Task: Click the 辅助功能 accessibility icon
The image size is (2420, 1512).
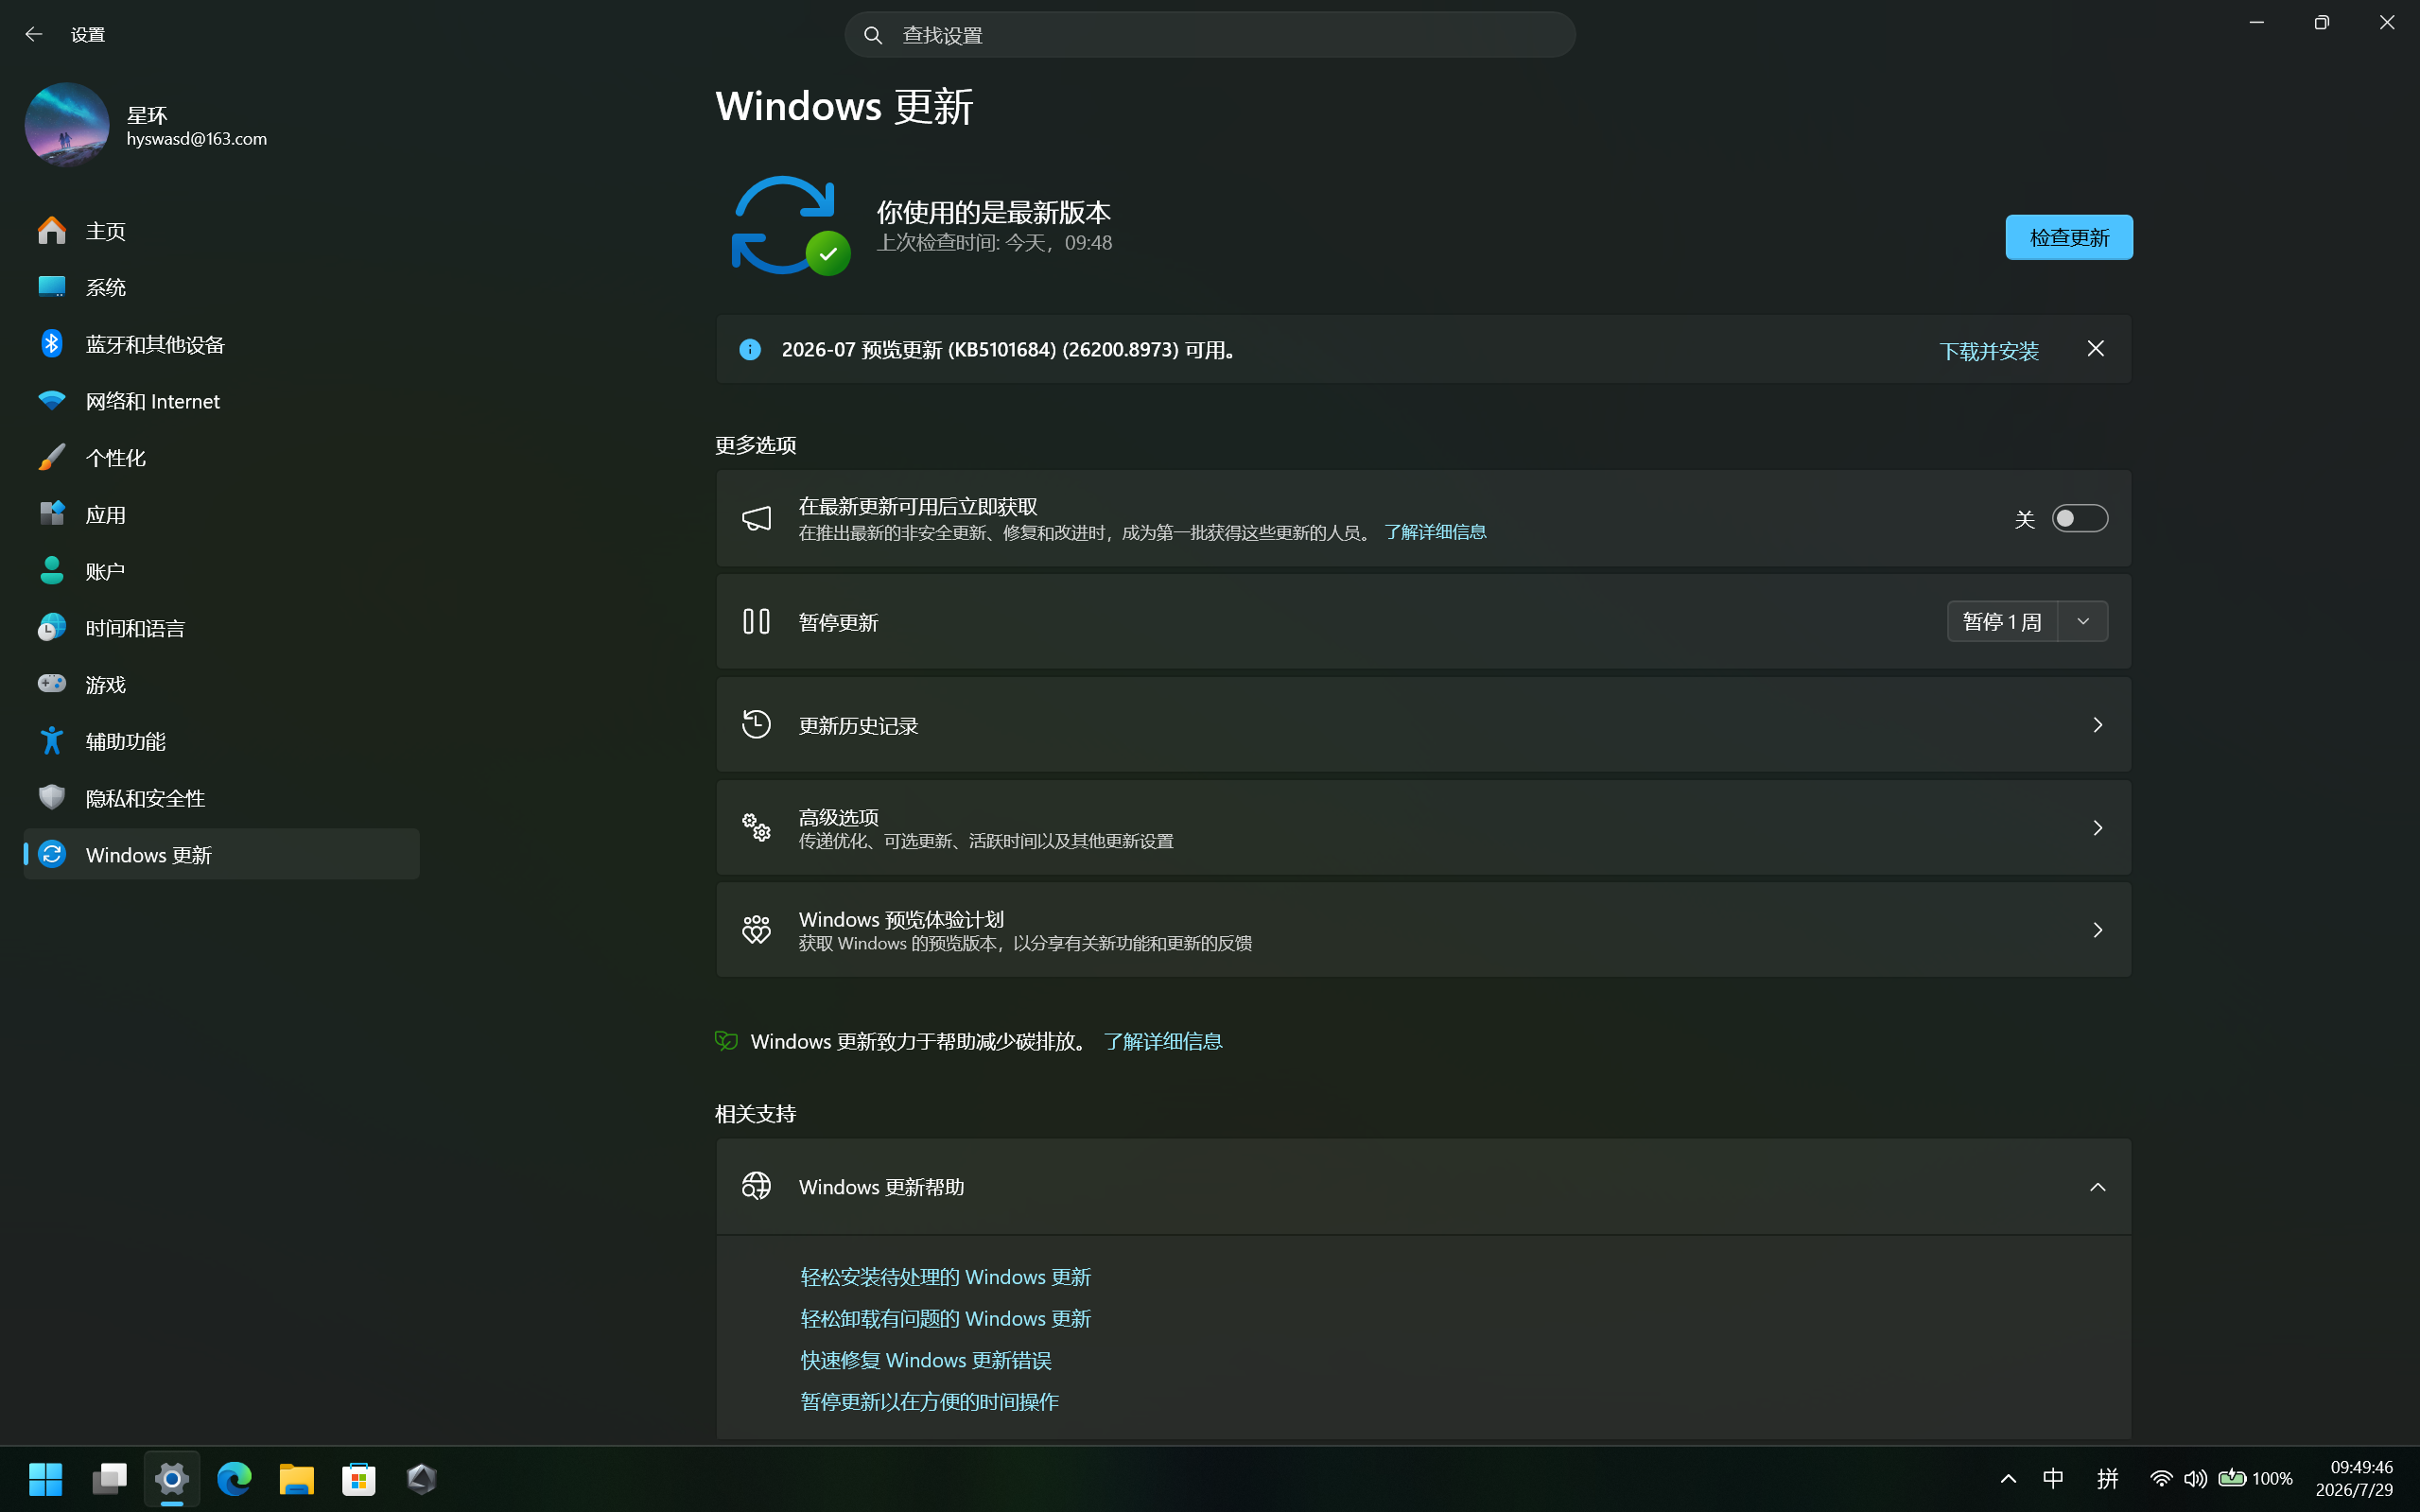Action: coord(51,741)
